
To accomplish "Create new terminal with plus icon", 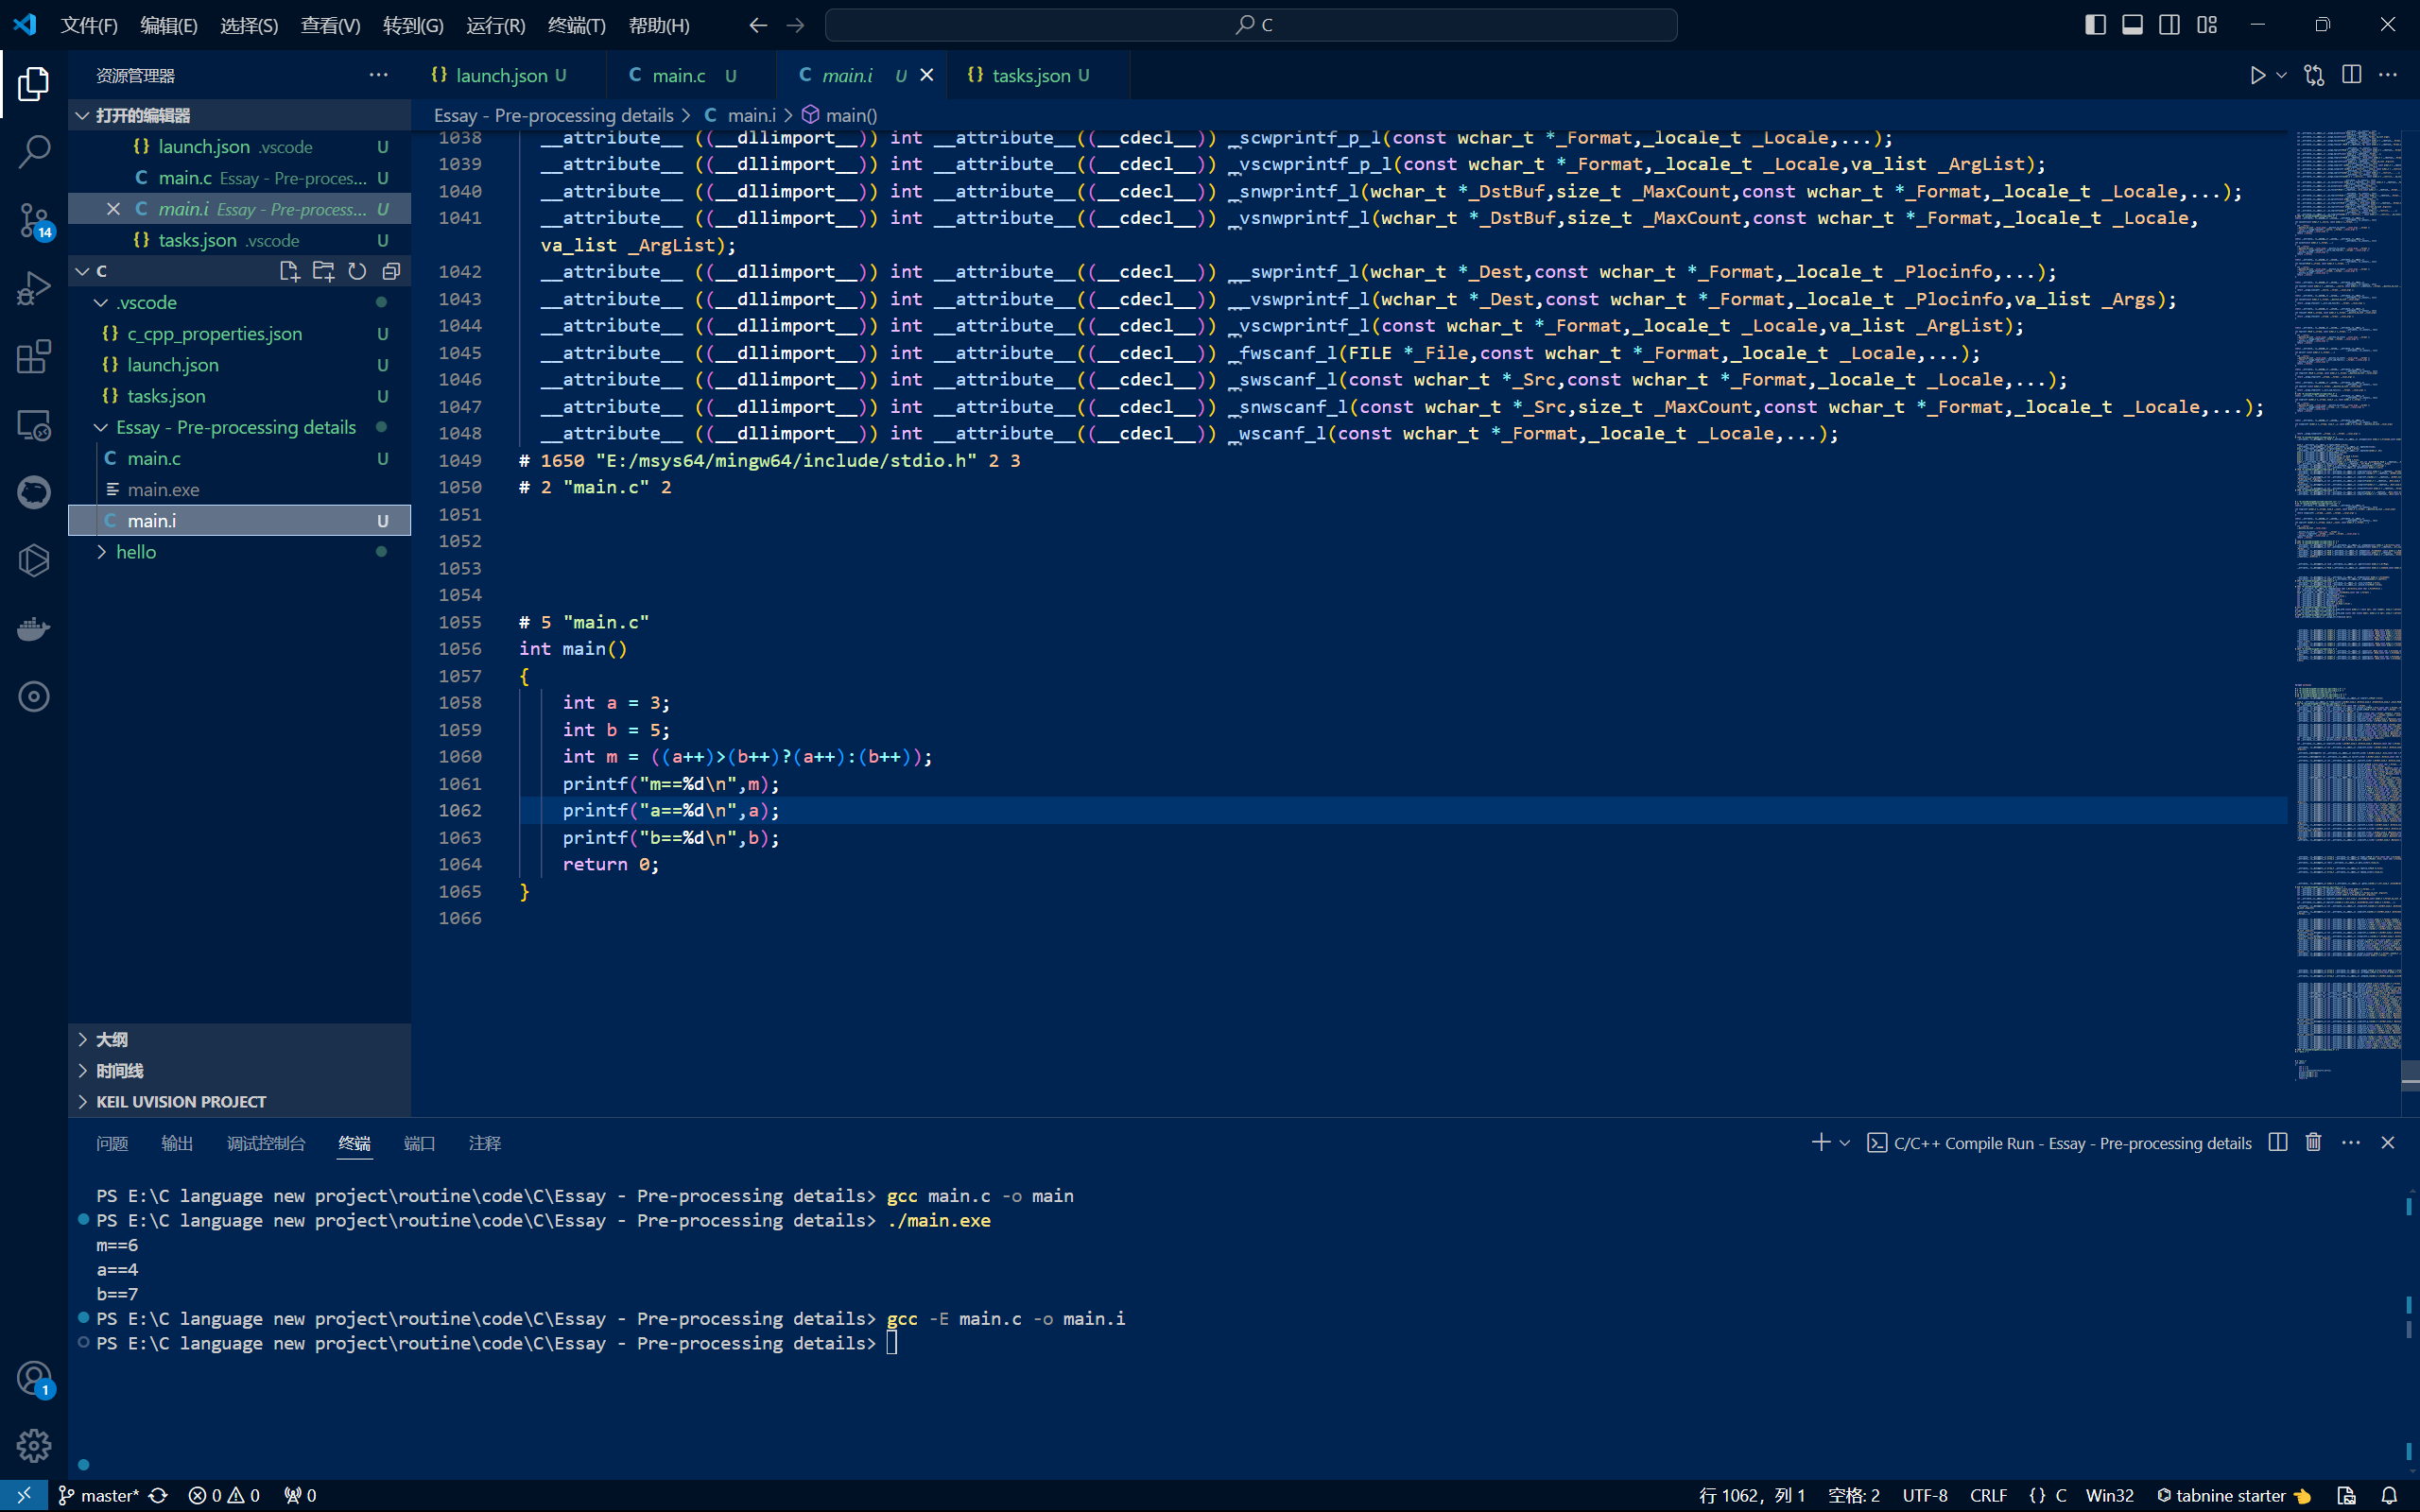I will (x=1821, y=1142).
